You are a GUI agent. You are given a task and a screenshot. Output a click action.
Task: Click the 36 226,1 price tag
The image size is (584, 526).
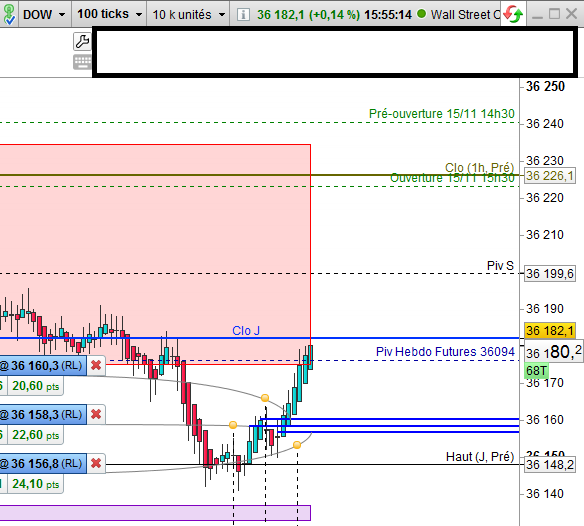click(550, 175)
